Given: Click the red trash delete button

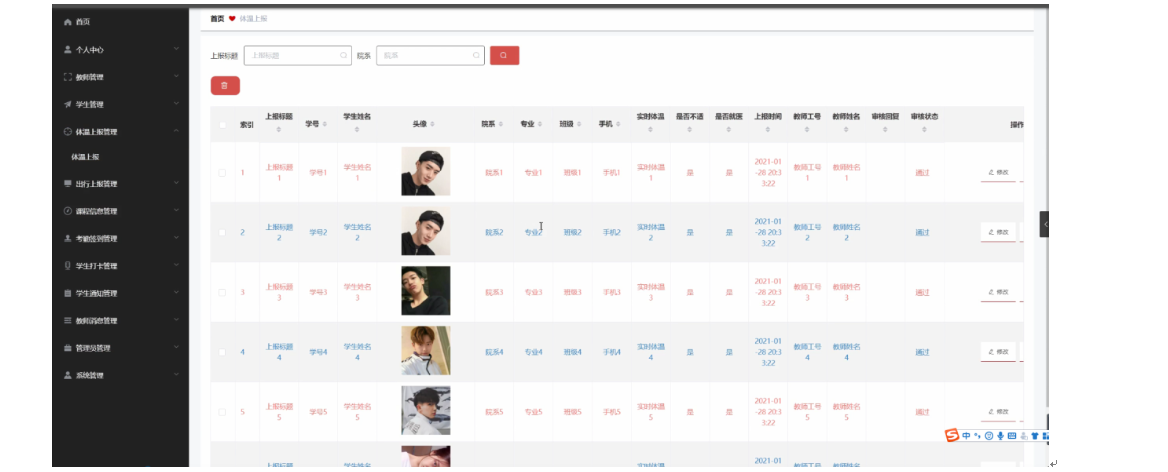Looking at the screenshot, I should click(225, 86).
